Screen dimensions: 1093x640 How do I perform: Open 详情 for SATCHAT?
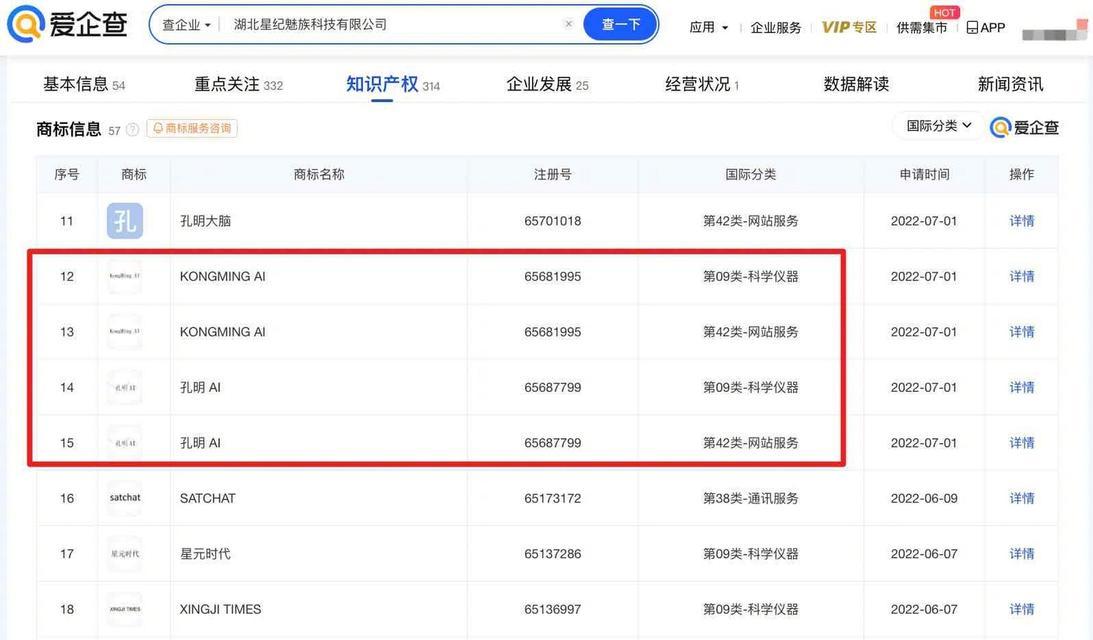pyautogui.click(x=1021, y=498)
